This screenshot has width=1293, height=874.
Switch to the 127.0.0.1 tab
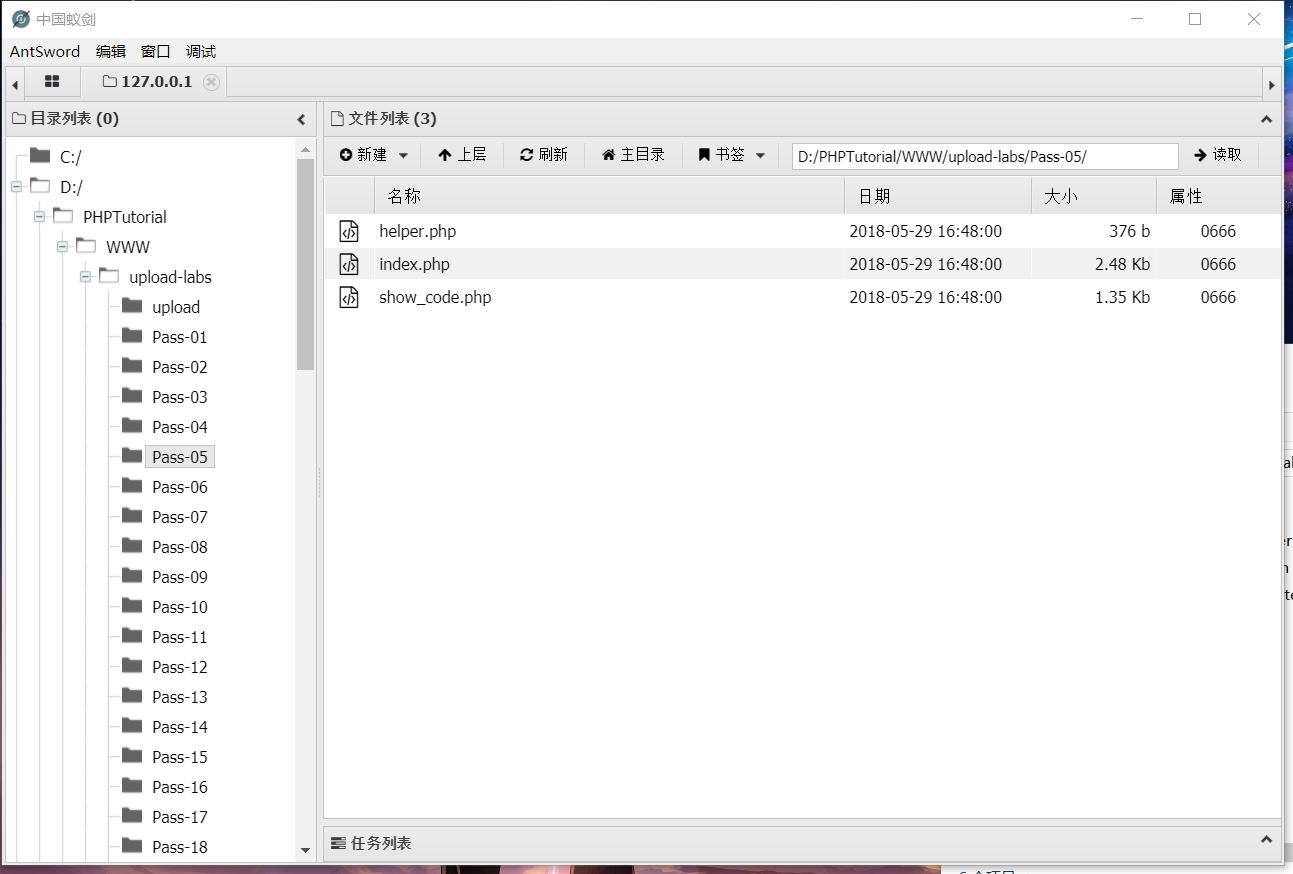coord(147,82)
